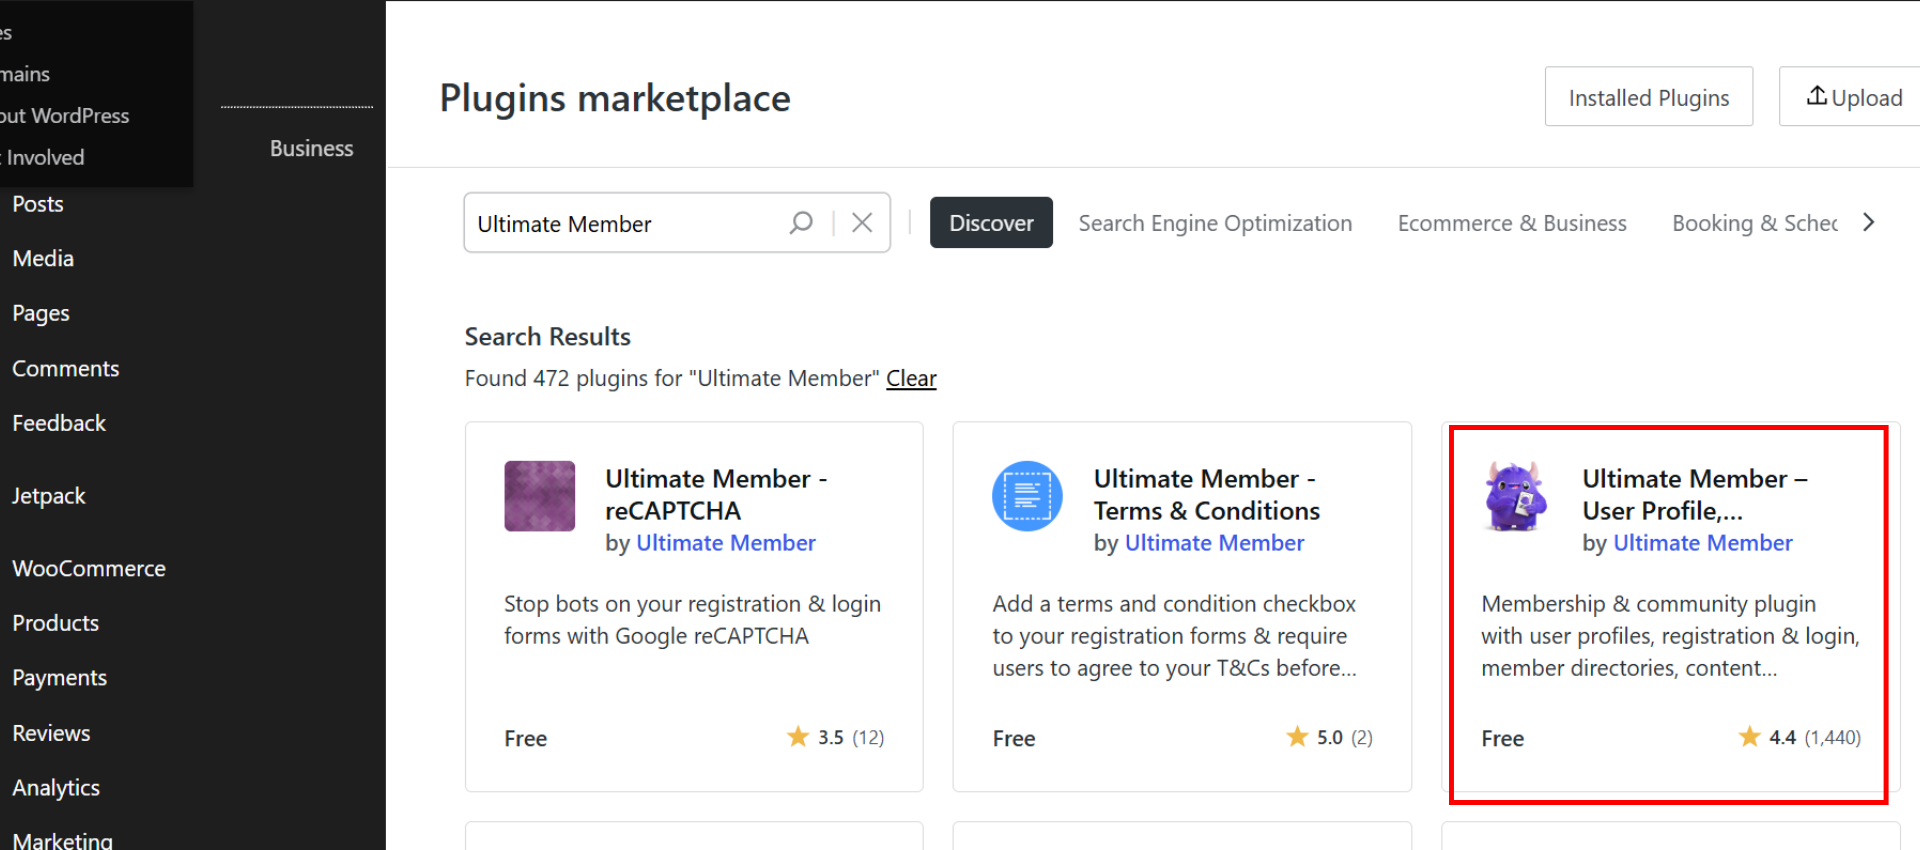
Task: Click the Ultimate Member purple mascot icon
Action: click(x=1515, y=496)
